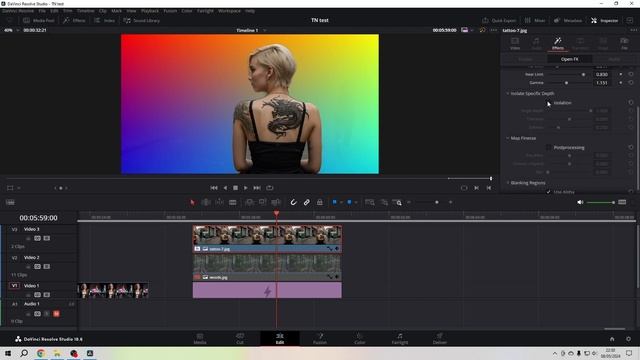Click the Play Reverse button
This screenshot has width=640, height=360.
pyautogui.click(x=225, y=188)
